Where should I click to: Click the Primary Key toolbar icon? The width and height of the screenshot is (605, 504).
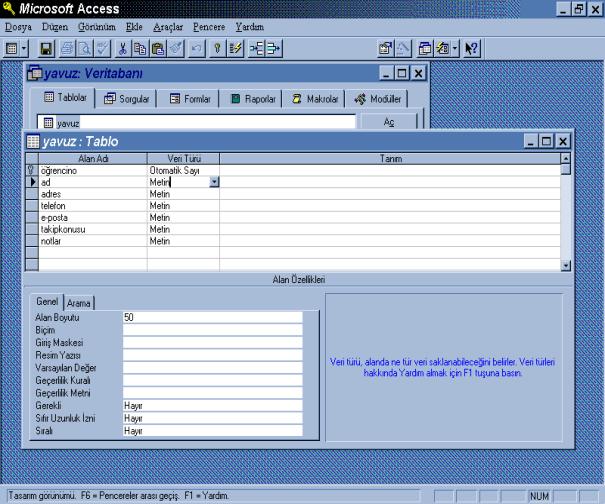pyautogui.click(x=216, y=47)
